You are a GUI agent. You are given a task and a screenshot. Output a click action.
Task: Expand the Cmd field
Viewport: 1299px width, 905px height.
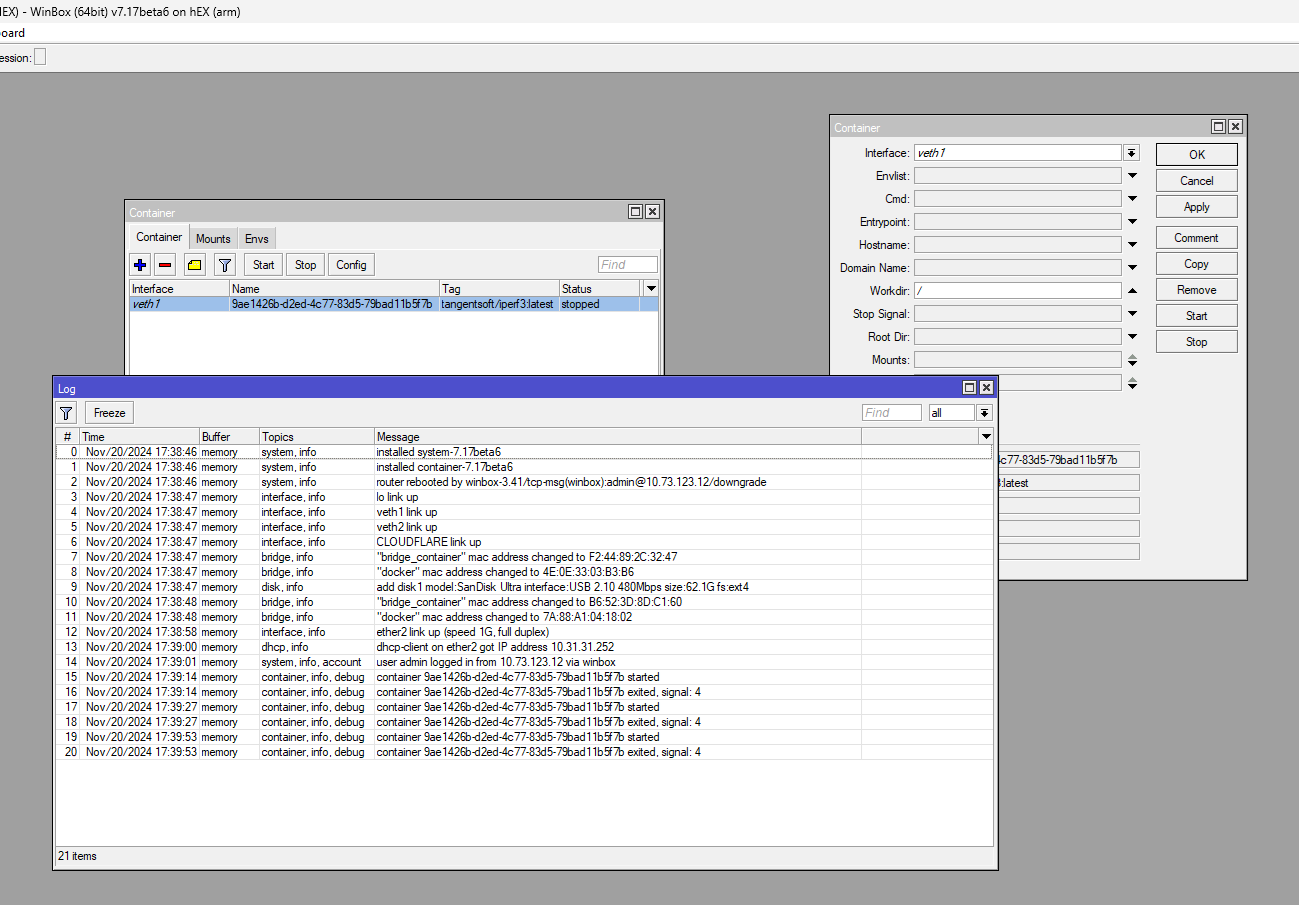point(1132,199)
